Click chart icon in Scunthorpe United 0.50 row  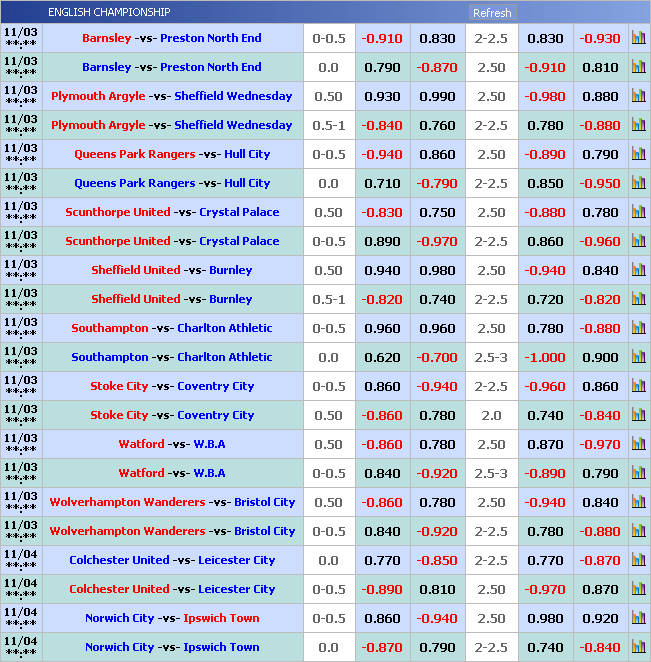(638, 213)
